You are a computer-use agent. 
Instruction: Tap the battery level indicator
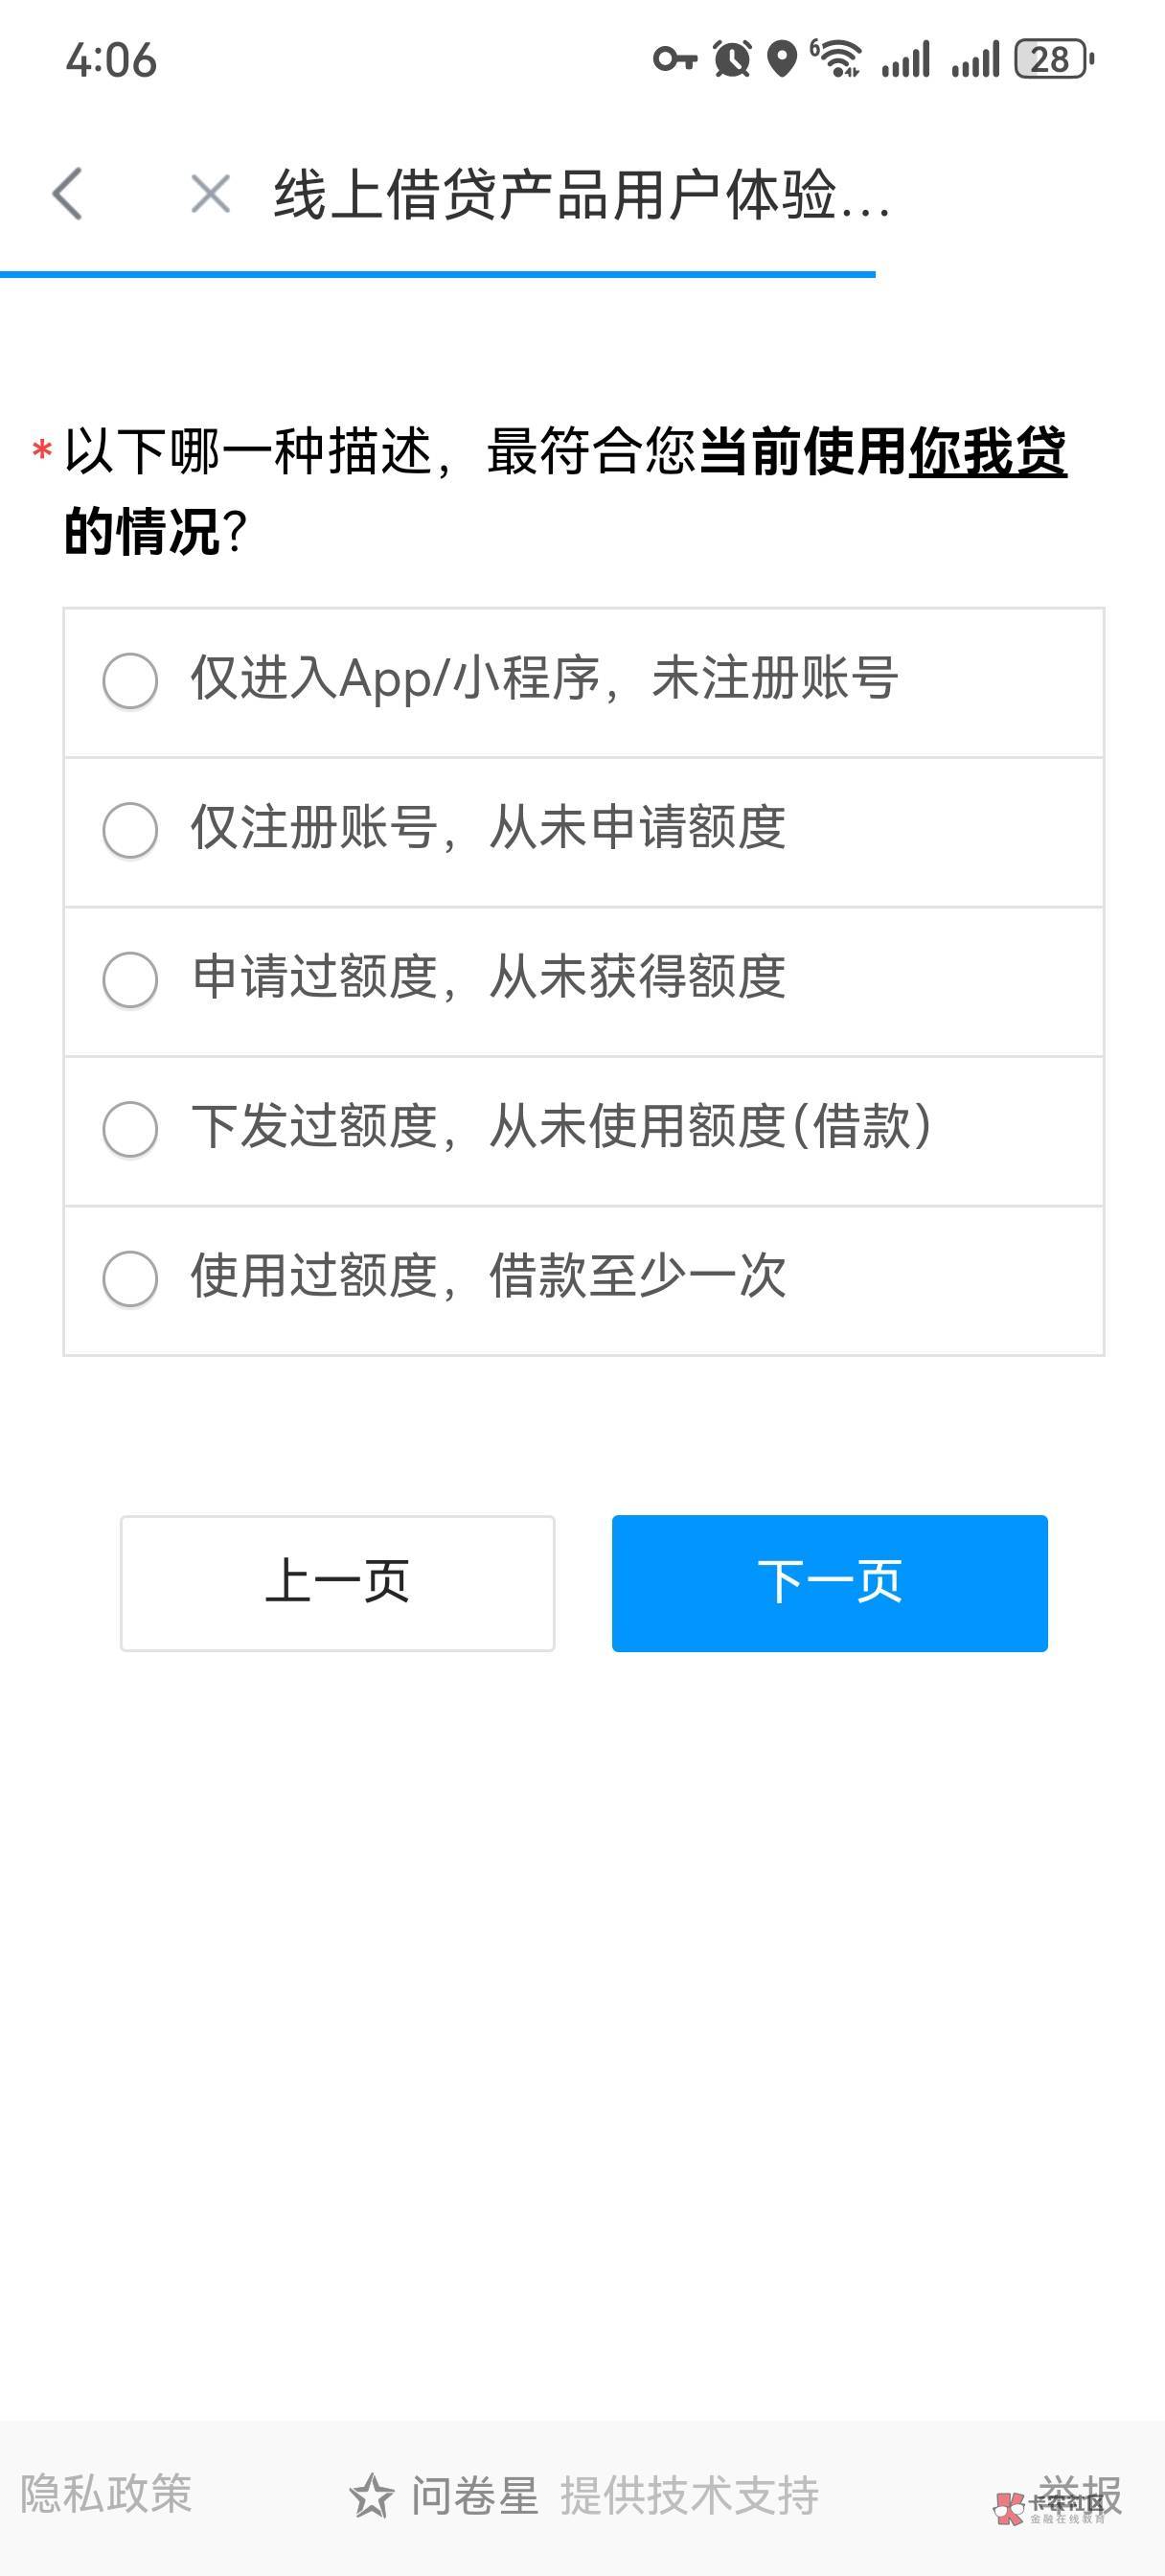[1053, 59]
